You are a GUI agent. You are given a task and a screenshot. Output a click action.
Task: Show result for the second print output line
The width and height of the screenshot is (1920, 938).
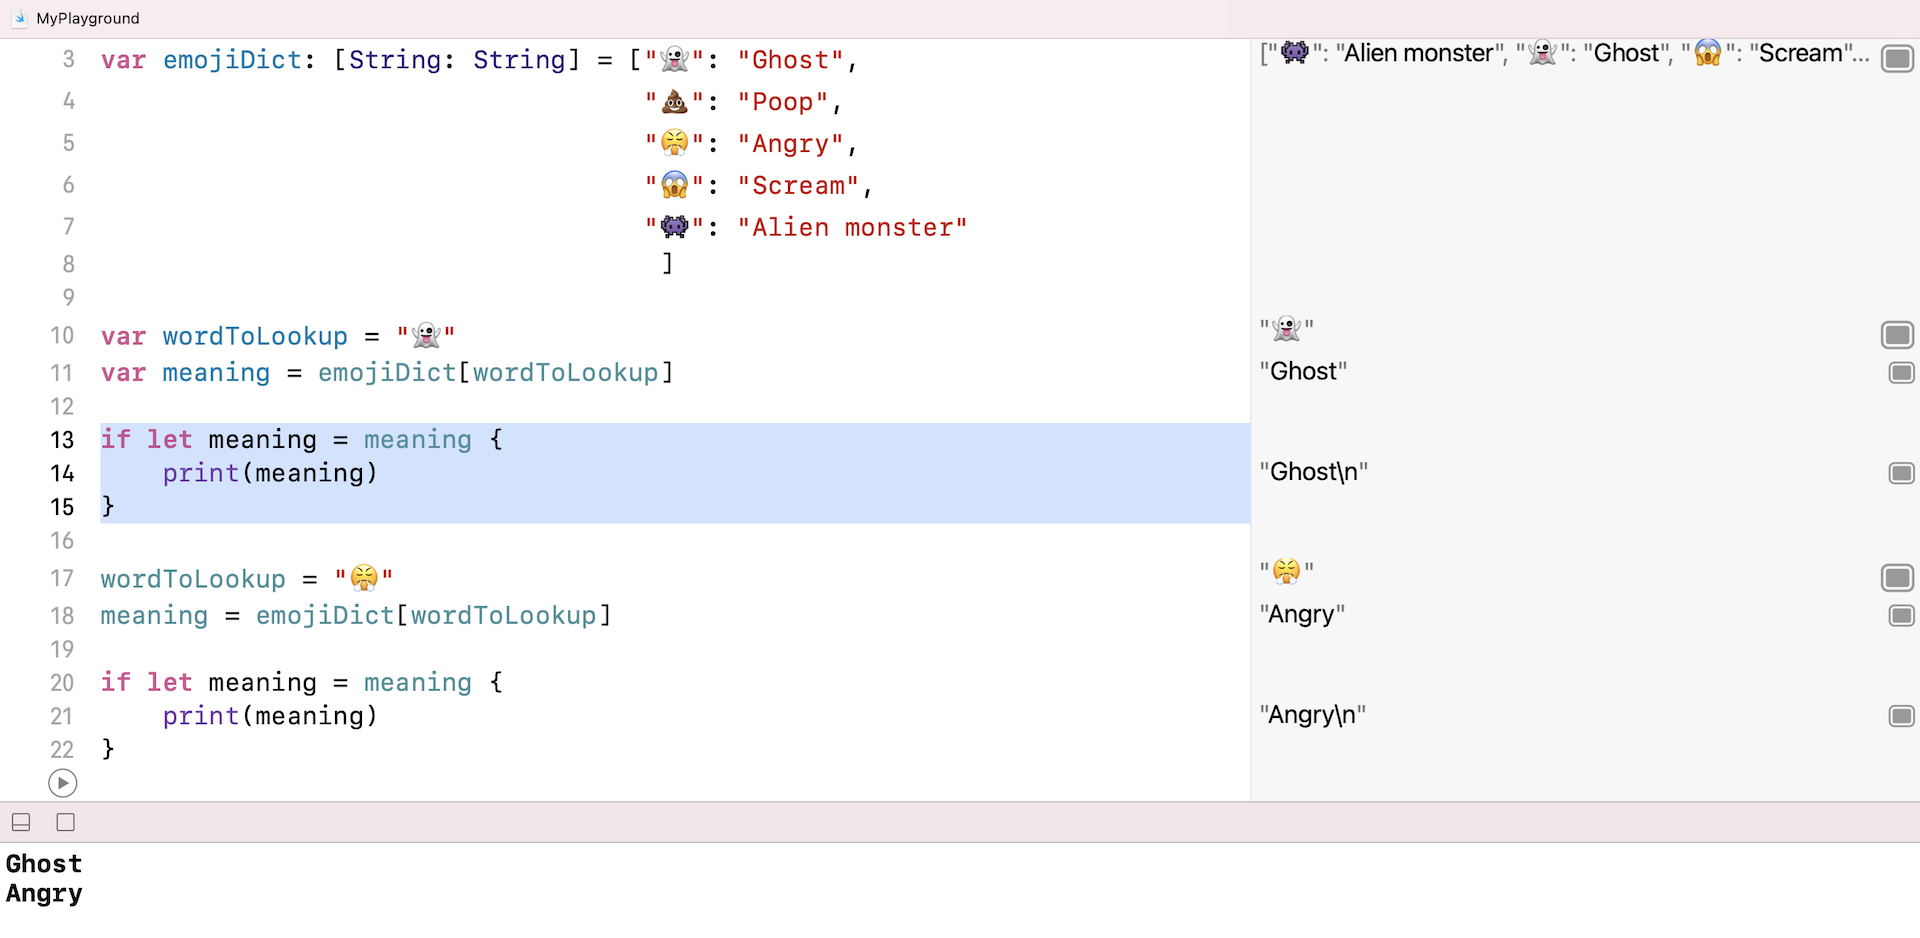click(1898, 716)
